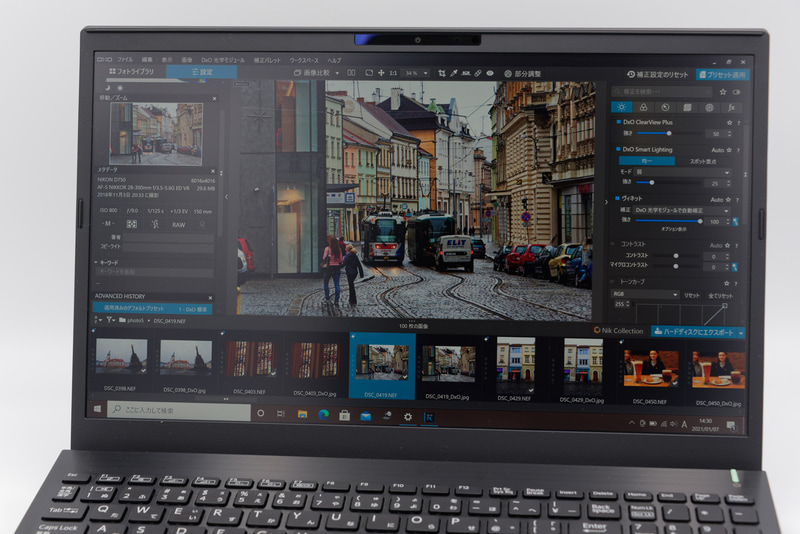Enable the コントラスト correction
Image resolution: width=800 pixels, height=534 pixels.
[x=614, y=244]
